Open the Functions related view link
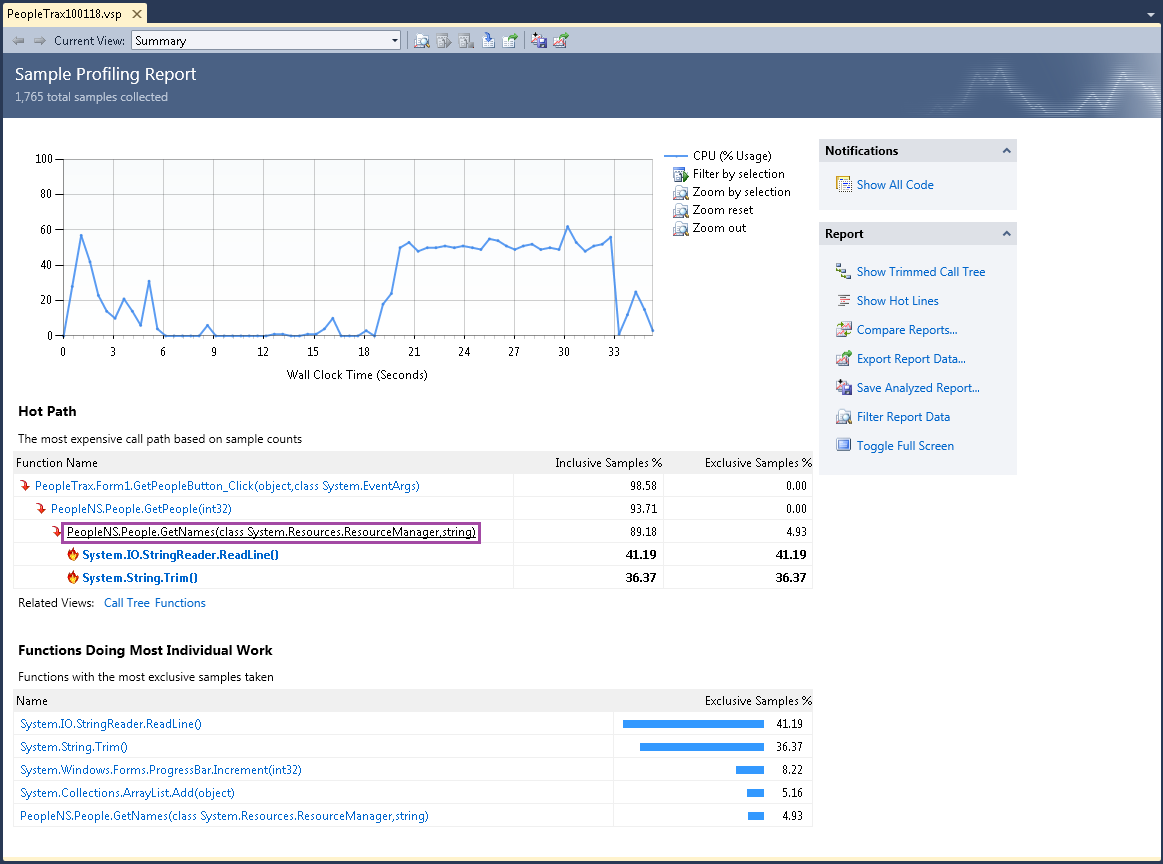The width and height of the screenshot is (1163, 864). click(x=180, y=603)
